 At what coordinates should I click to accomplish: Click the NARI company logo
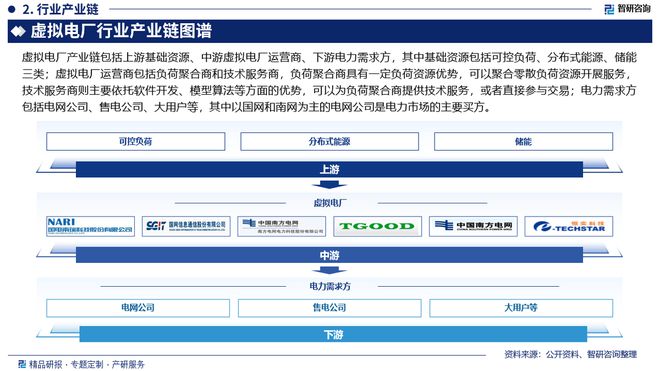[90, 226]
